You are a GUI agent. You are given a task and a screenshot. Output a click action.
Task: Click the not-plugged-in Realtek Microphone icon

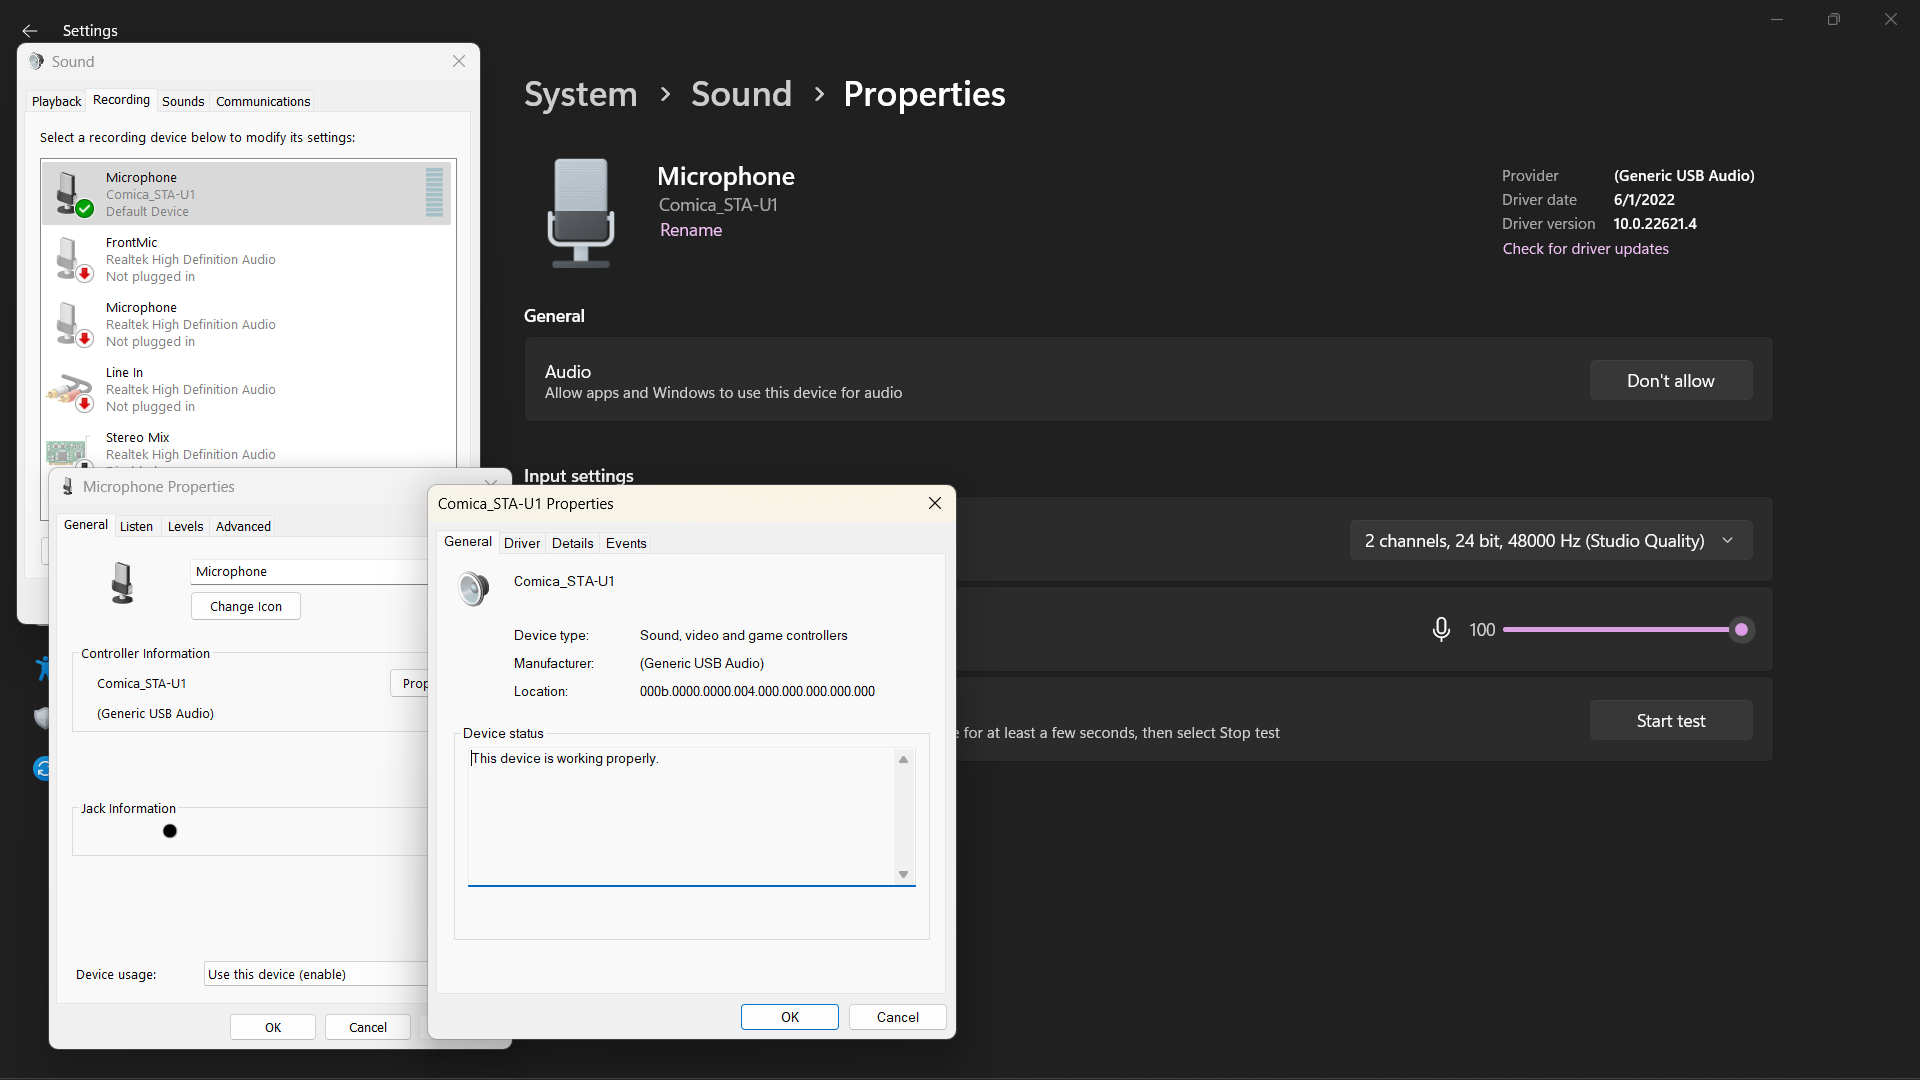click(x=69, y=323)
